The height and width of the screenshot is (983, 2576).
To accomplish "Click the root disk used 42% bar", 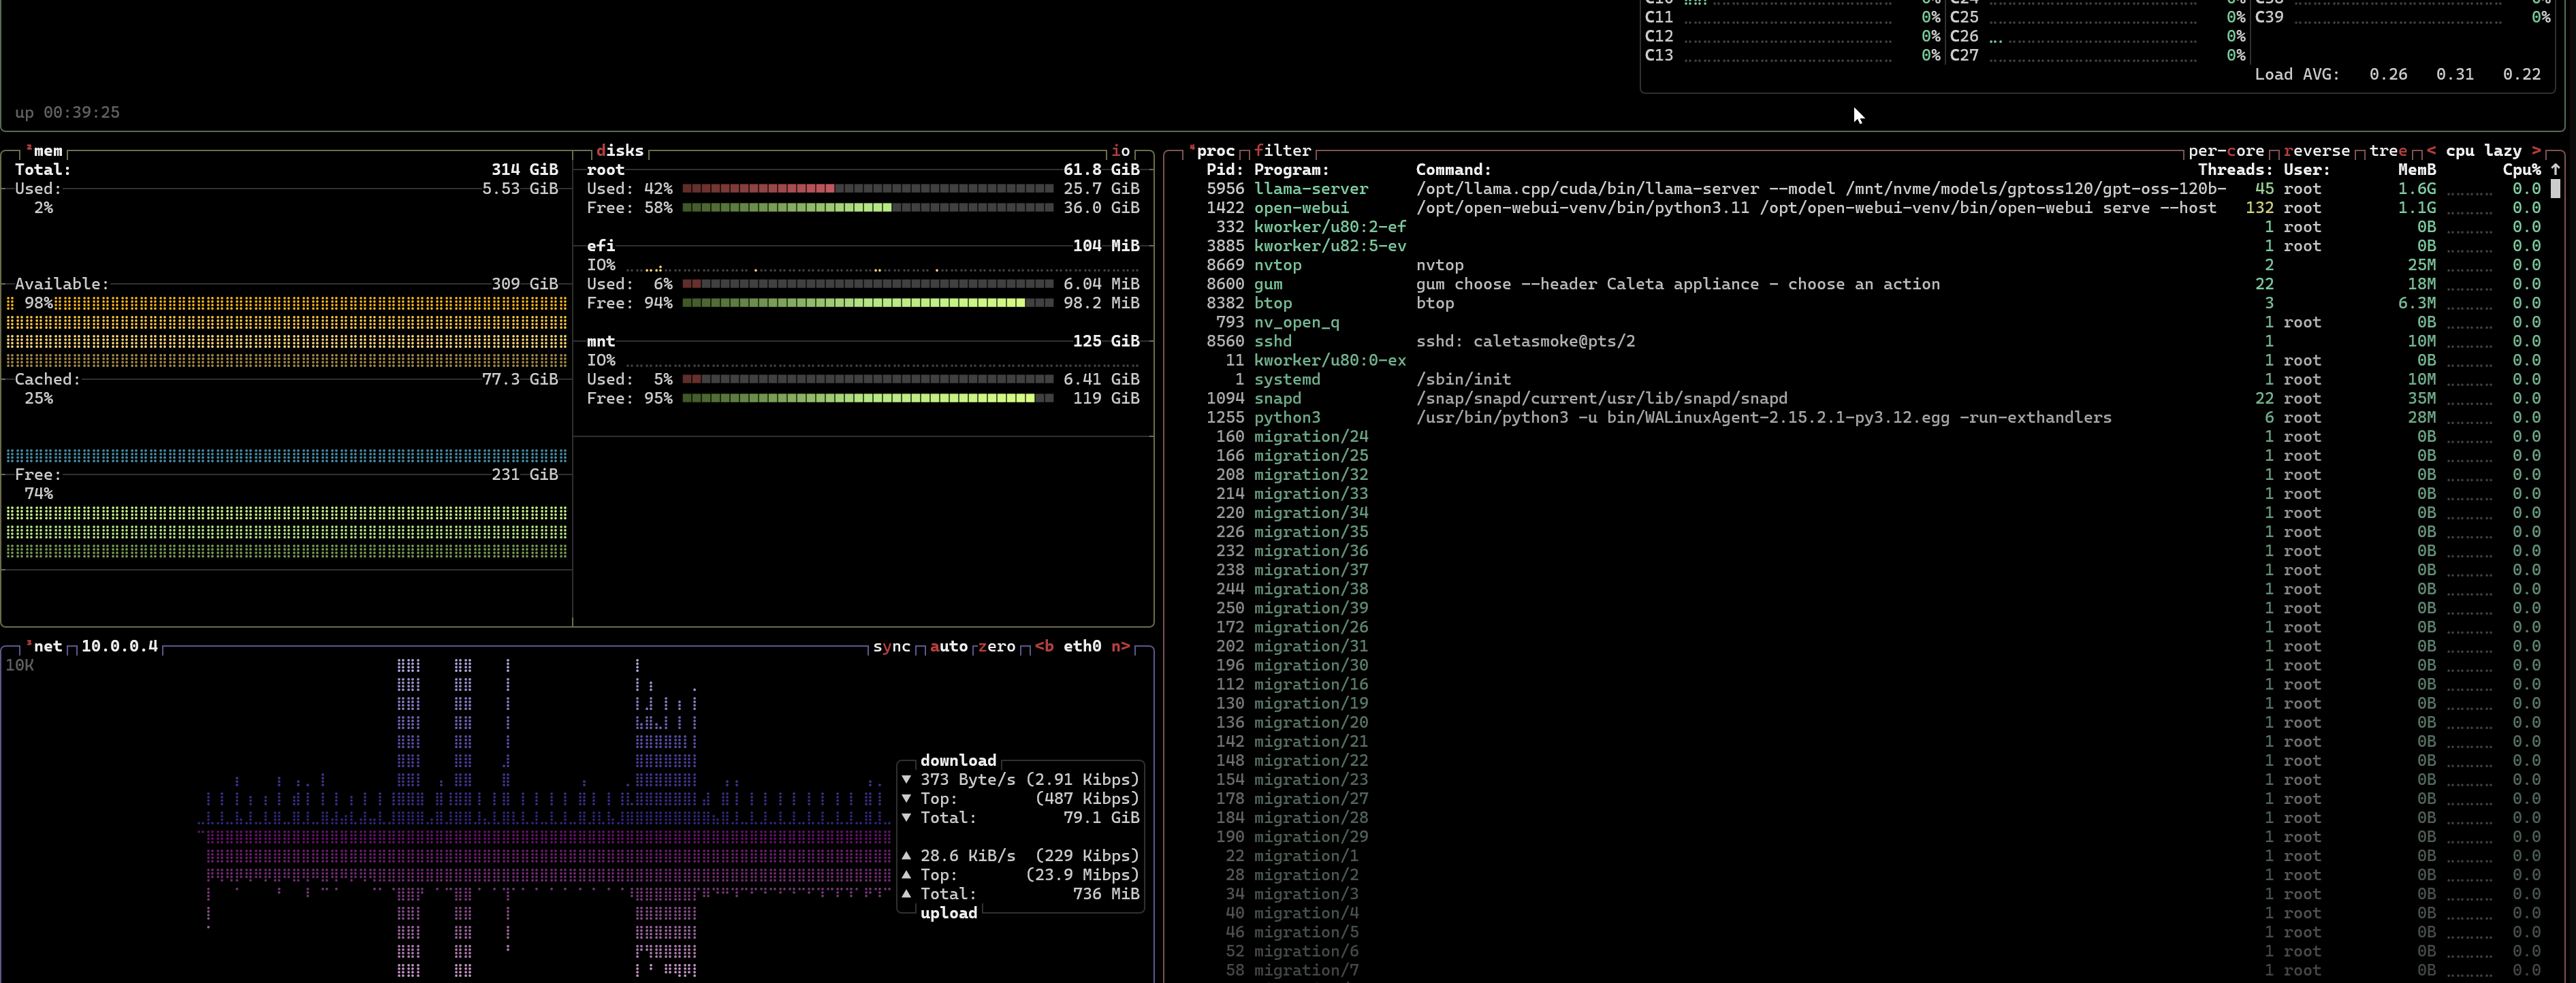I will [x=867, y=189].
